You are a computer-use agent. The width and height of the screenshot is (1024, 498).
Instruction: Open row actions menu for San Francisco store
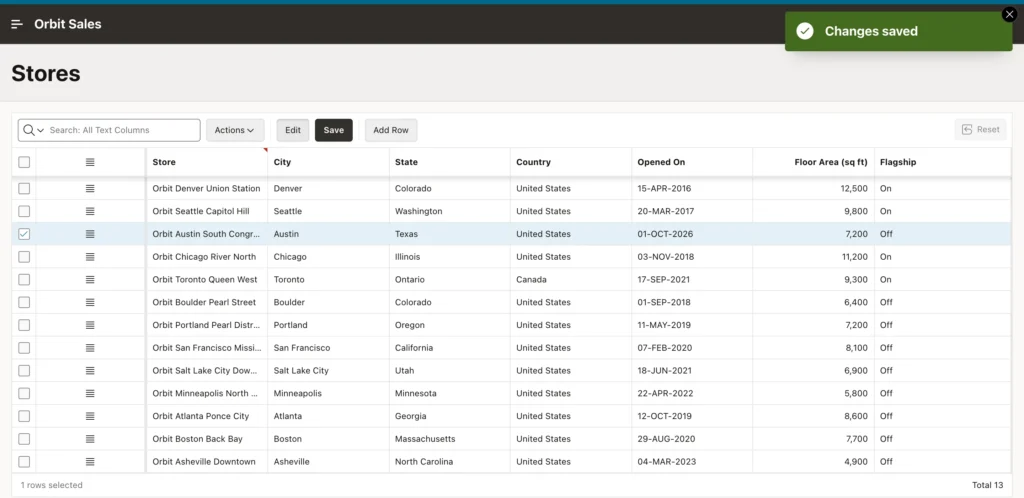90,347
